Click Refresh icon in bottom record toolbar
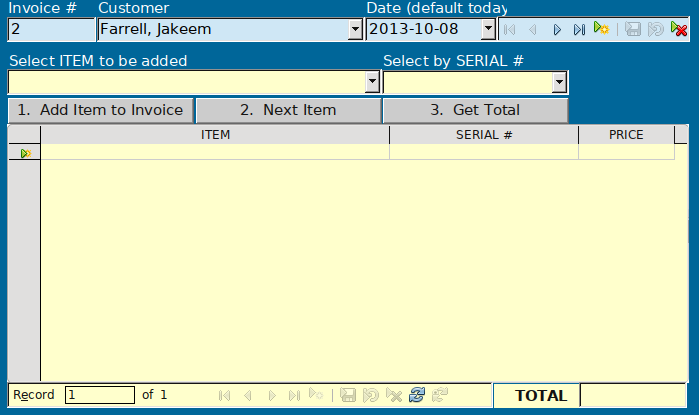This screenshot has height=415, width=699. pos(417,395)
